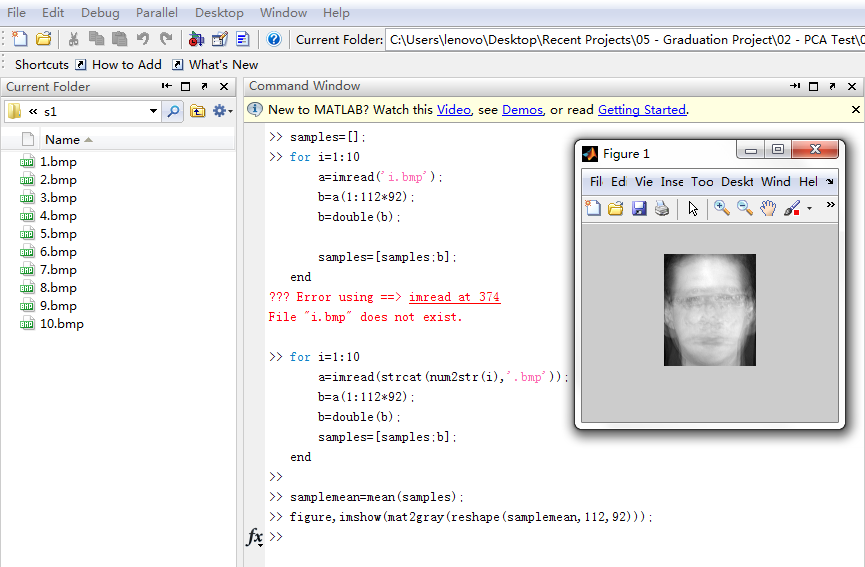Select the Zoom Out tool in Figure 1
Screen dimensions: 865x567
[745, 208]
